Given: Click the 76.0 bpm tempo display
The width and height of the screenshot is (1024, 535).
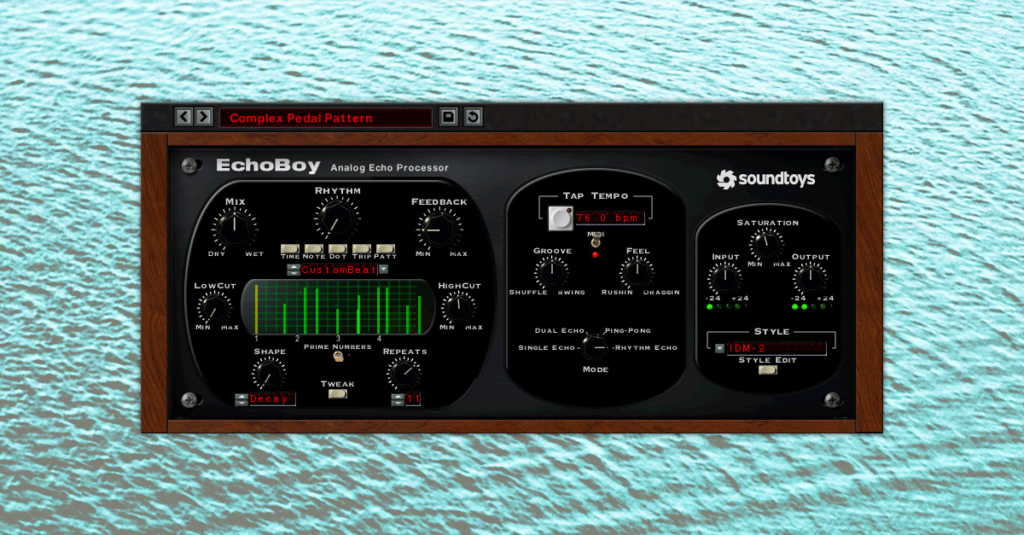Looking at the screenshot, I should [x=609, y=218].
